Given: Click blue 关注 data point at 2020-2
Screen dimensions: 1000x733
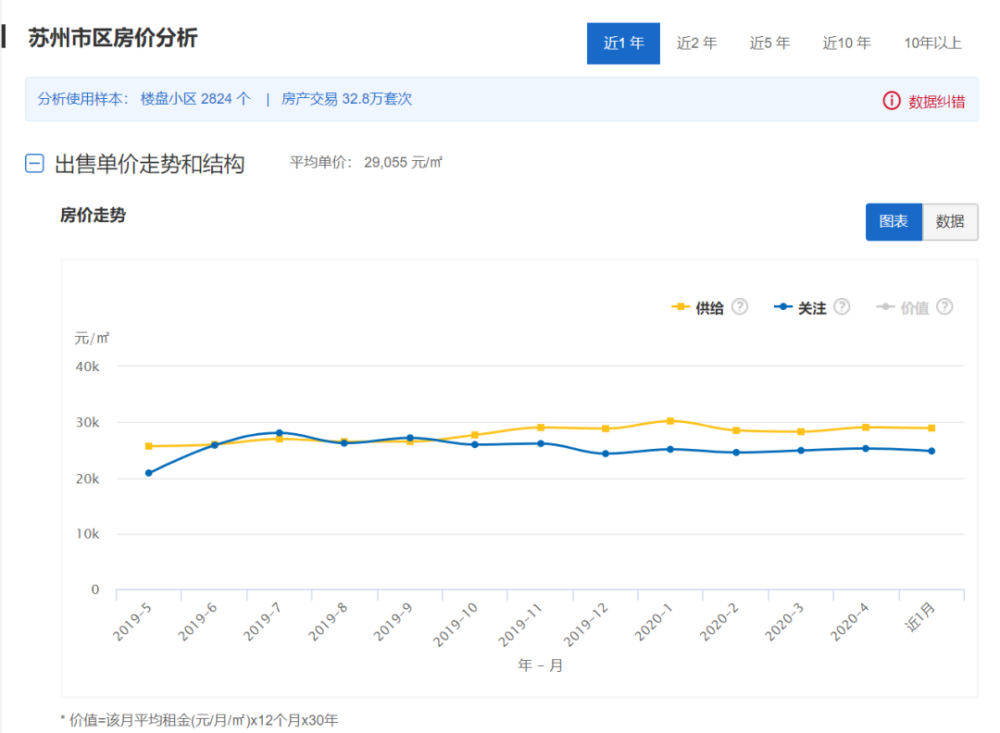Looking at the screenshot, I should click(736, 452).
